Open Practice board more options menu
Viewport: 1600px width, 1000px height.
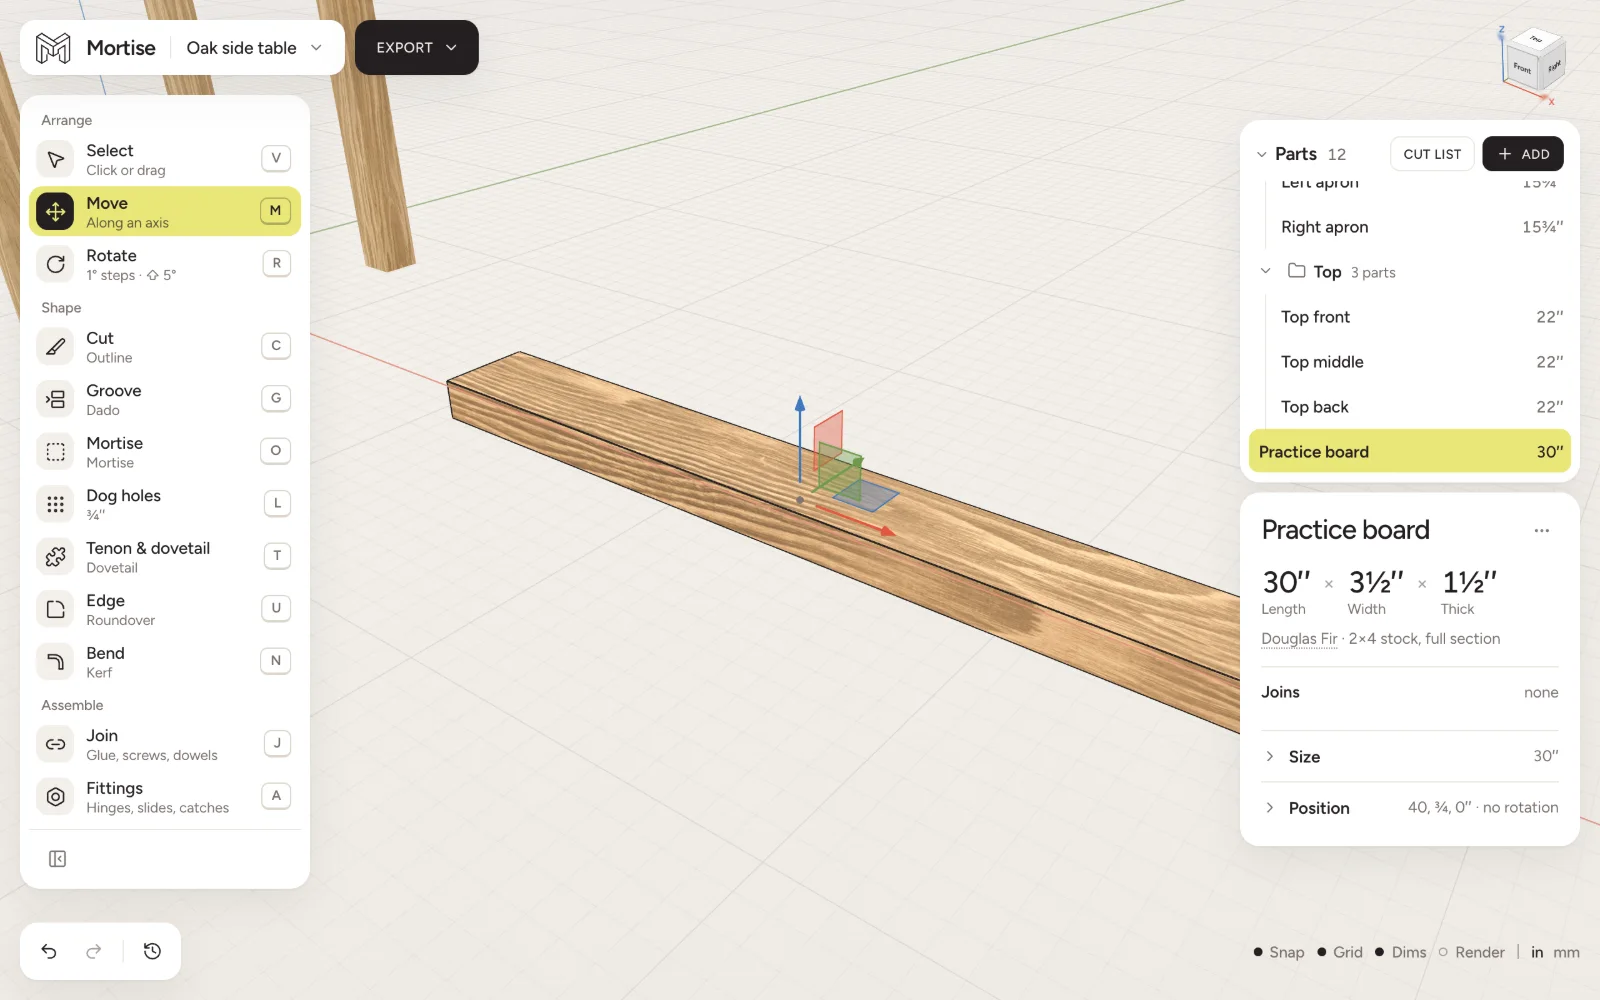[1542, 531]
